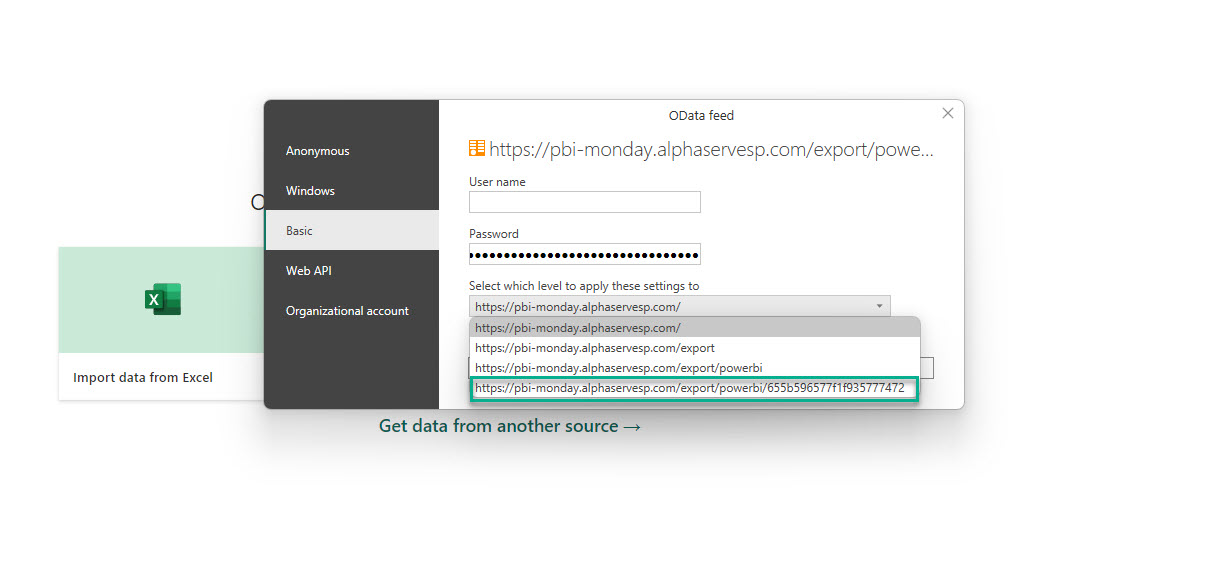Select the Basic authentication tab
Screen dimensions: 1206x577
[x=300, y=231]
